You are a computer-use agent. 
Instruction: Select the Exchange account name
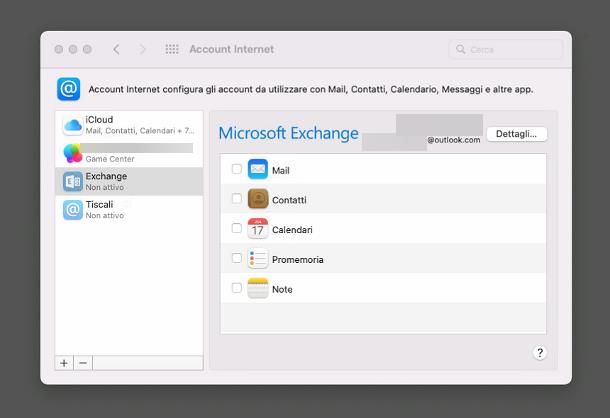pyautogui.click(x=106, y=176)
